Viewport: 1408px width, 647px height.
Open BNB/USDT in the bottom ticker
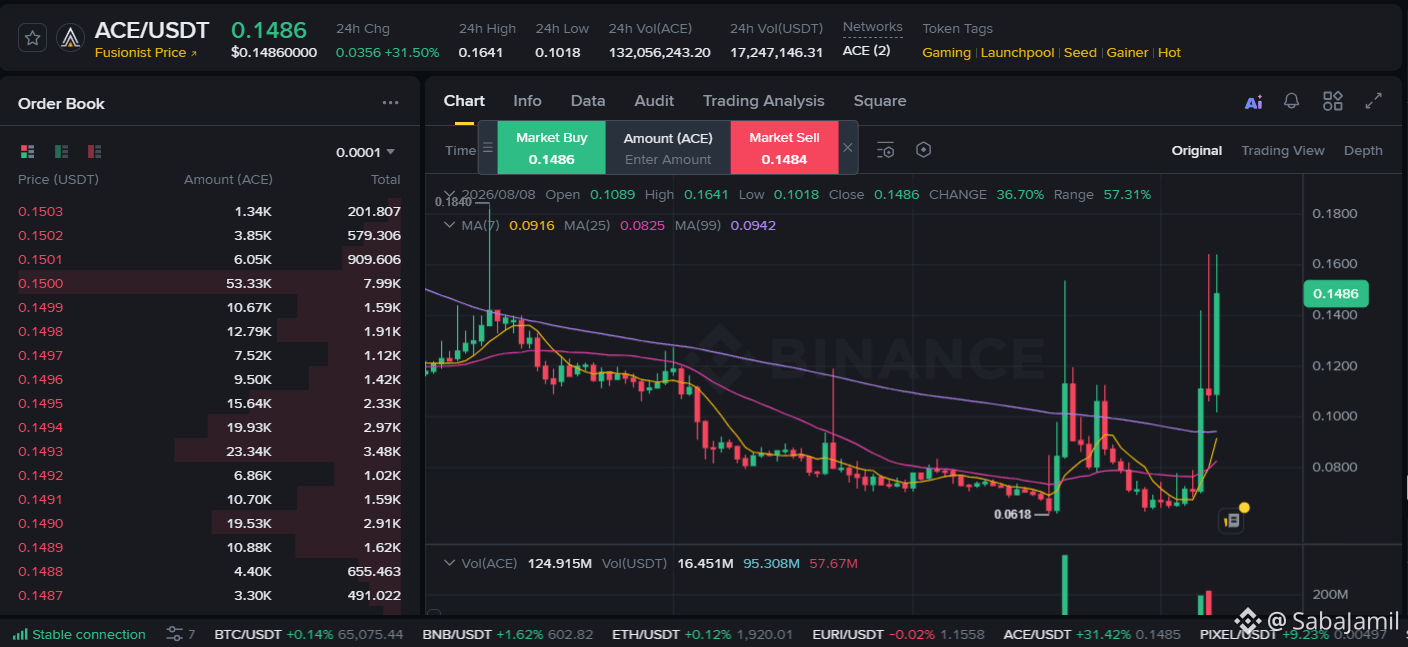pos(507,634)
